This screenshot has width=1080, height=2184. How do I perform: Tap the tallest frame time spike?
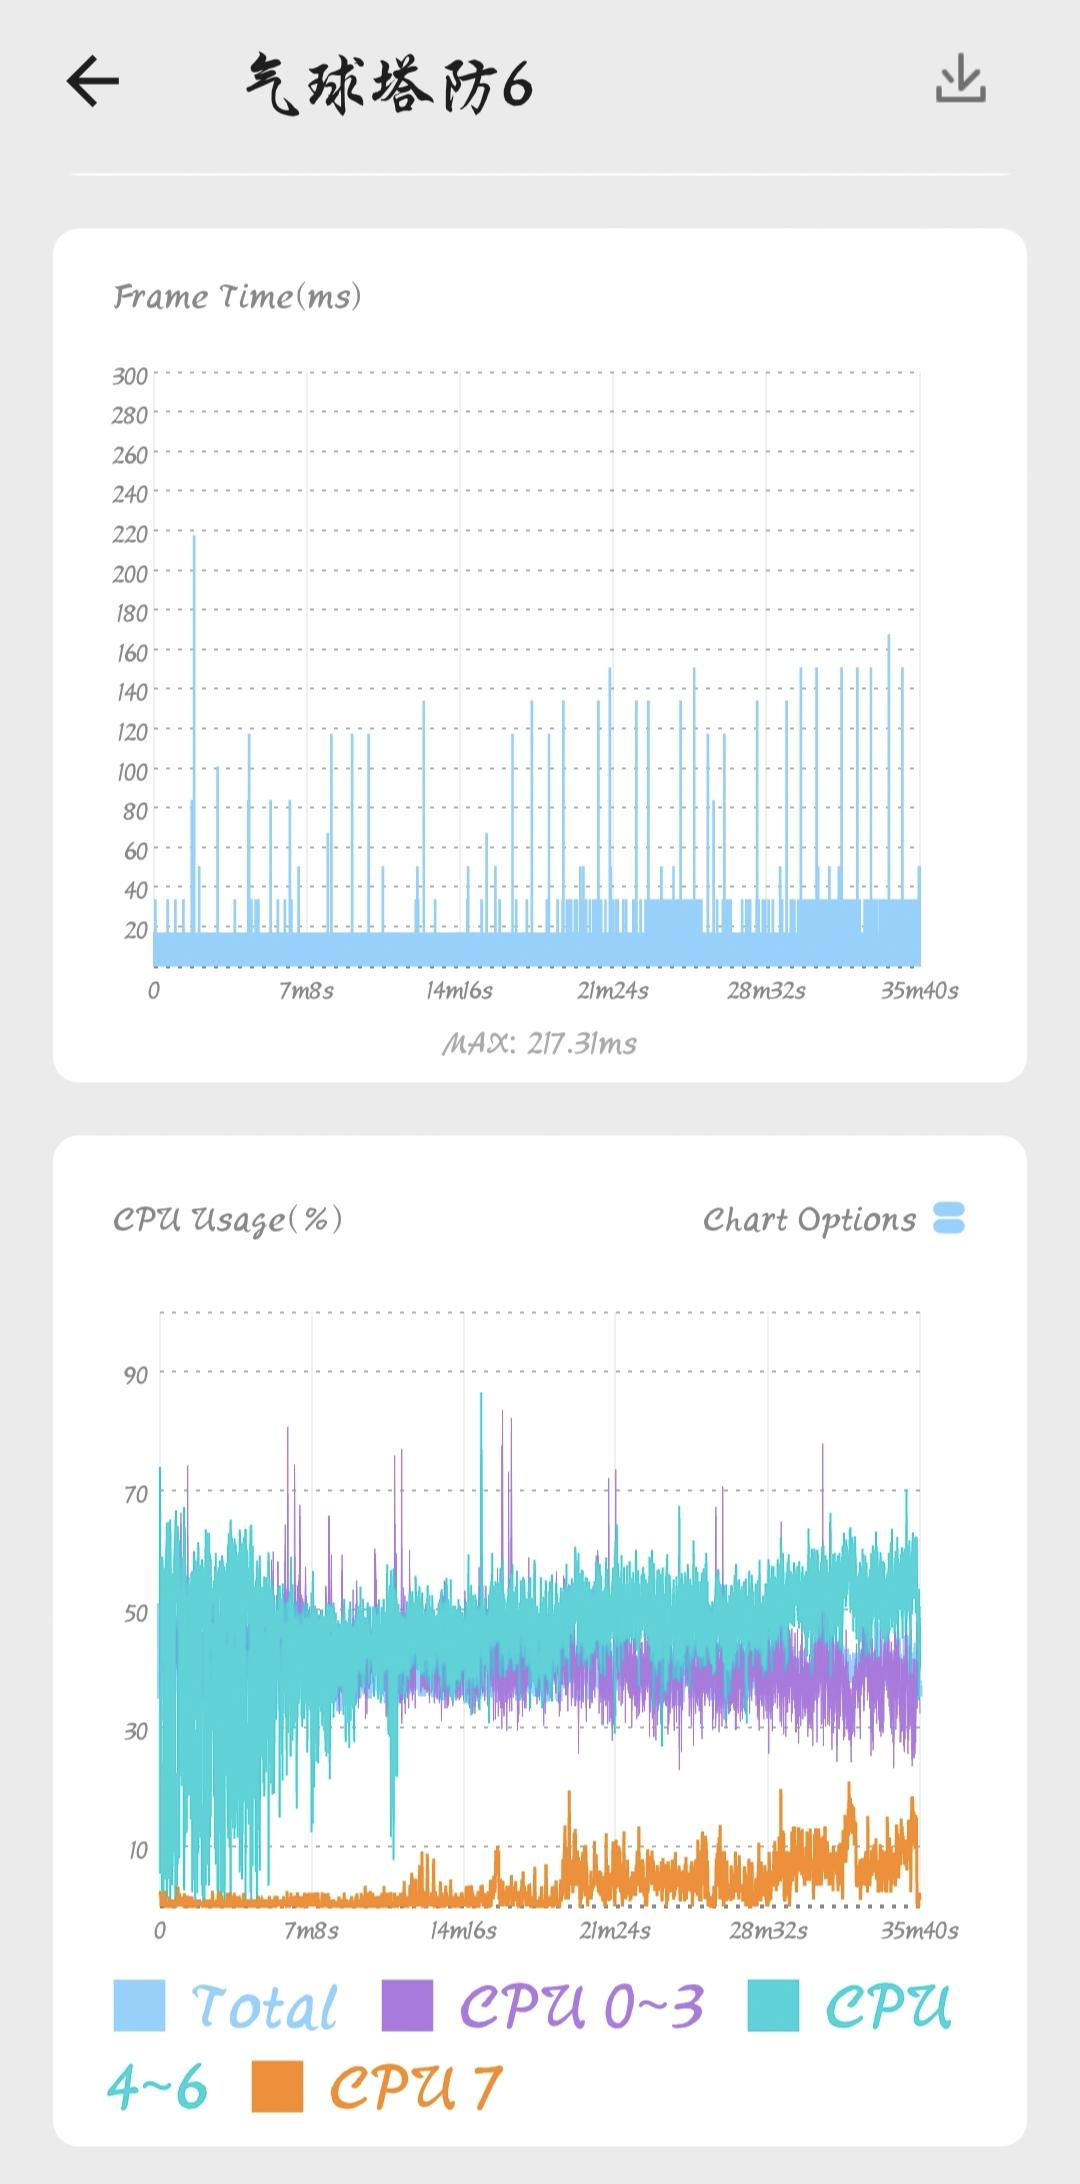pos(194,540)
